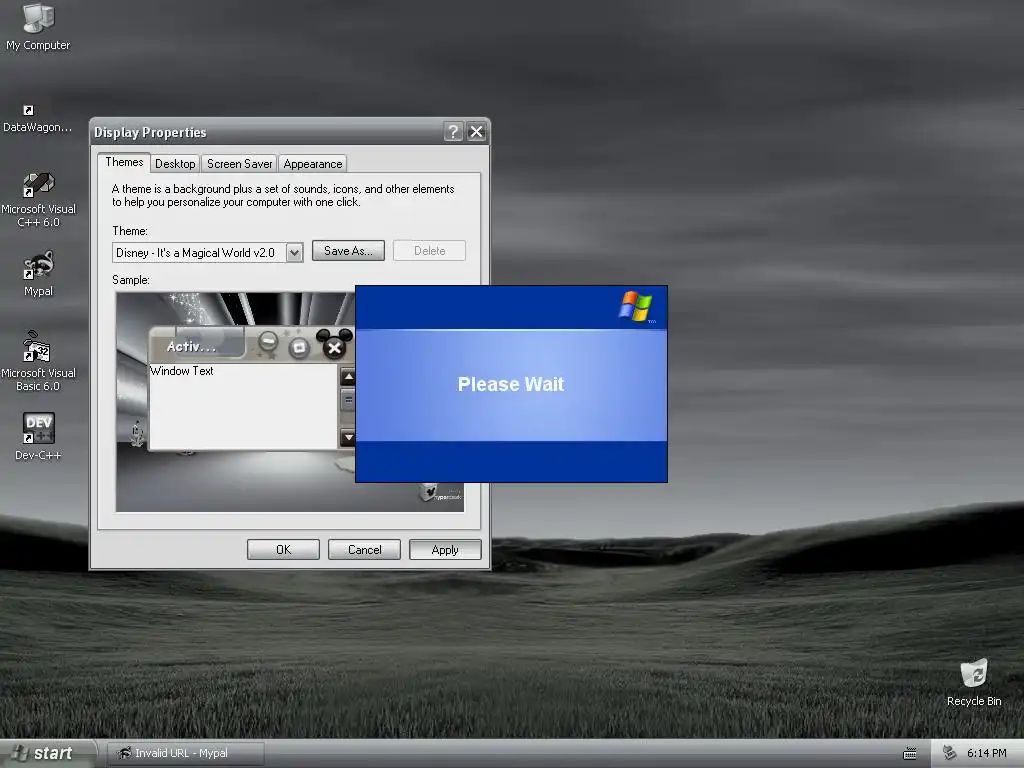Select the Recycle Bin icon
Image resolution: width=1024 pixels, height=768 pixels.
tap(974, 682)
